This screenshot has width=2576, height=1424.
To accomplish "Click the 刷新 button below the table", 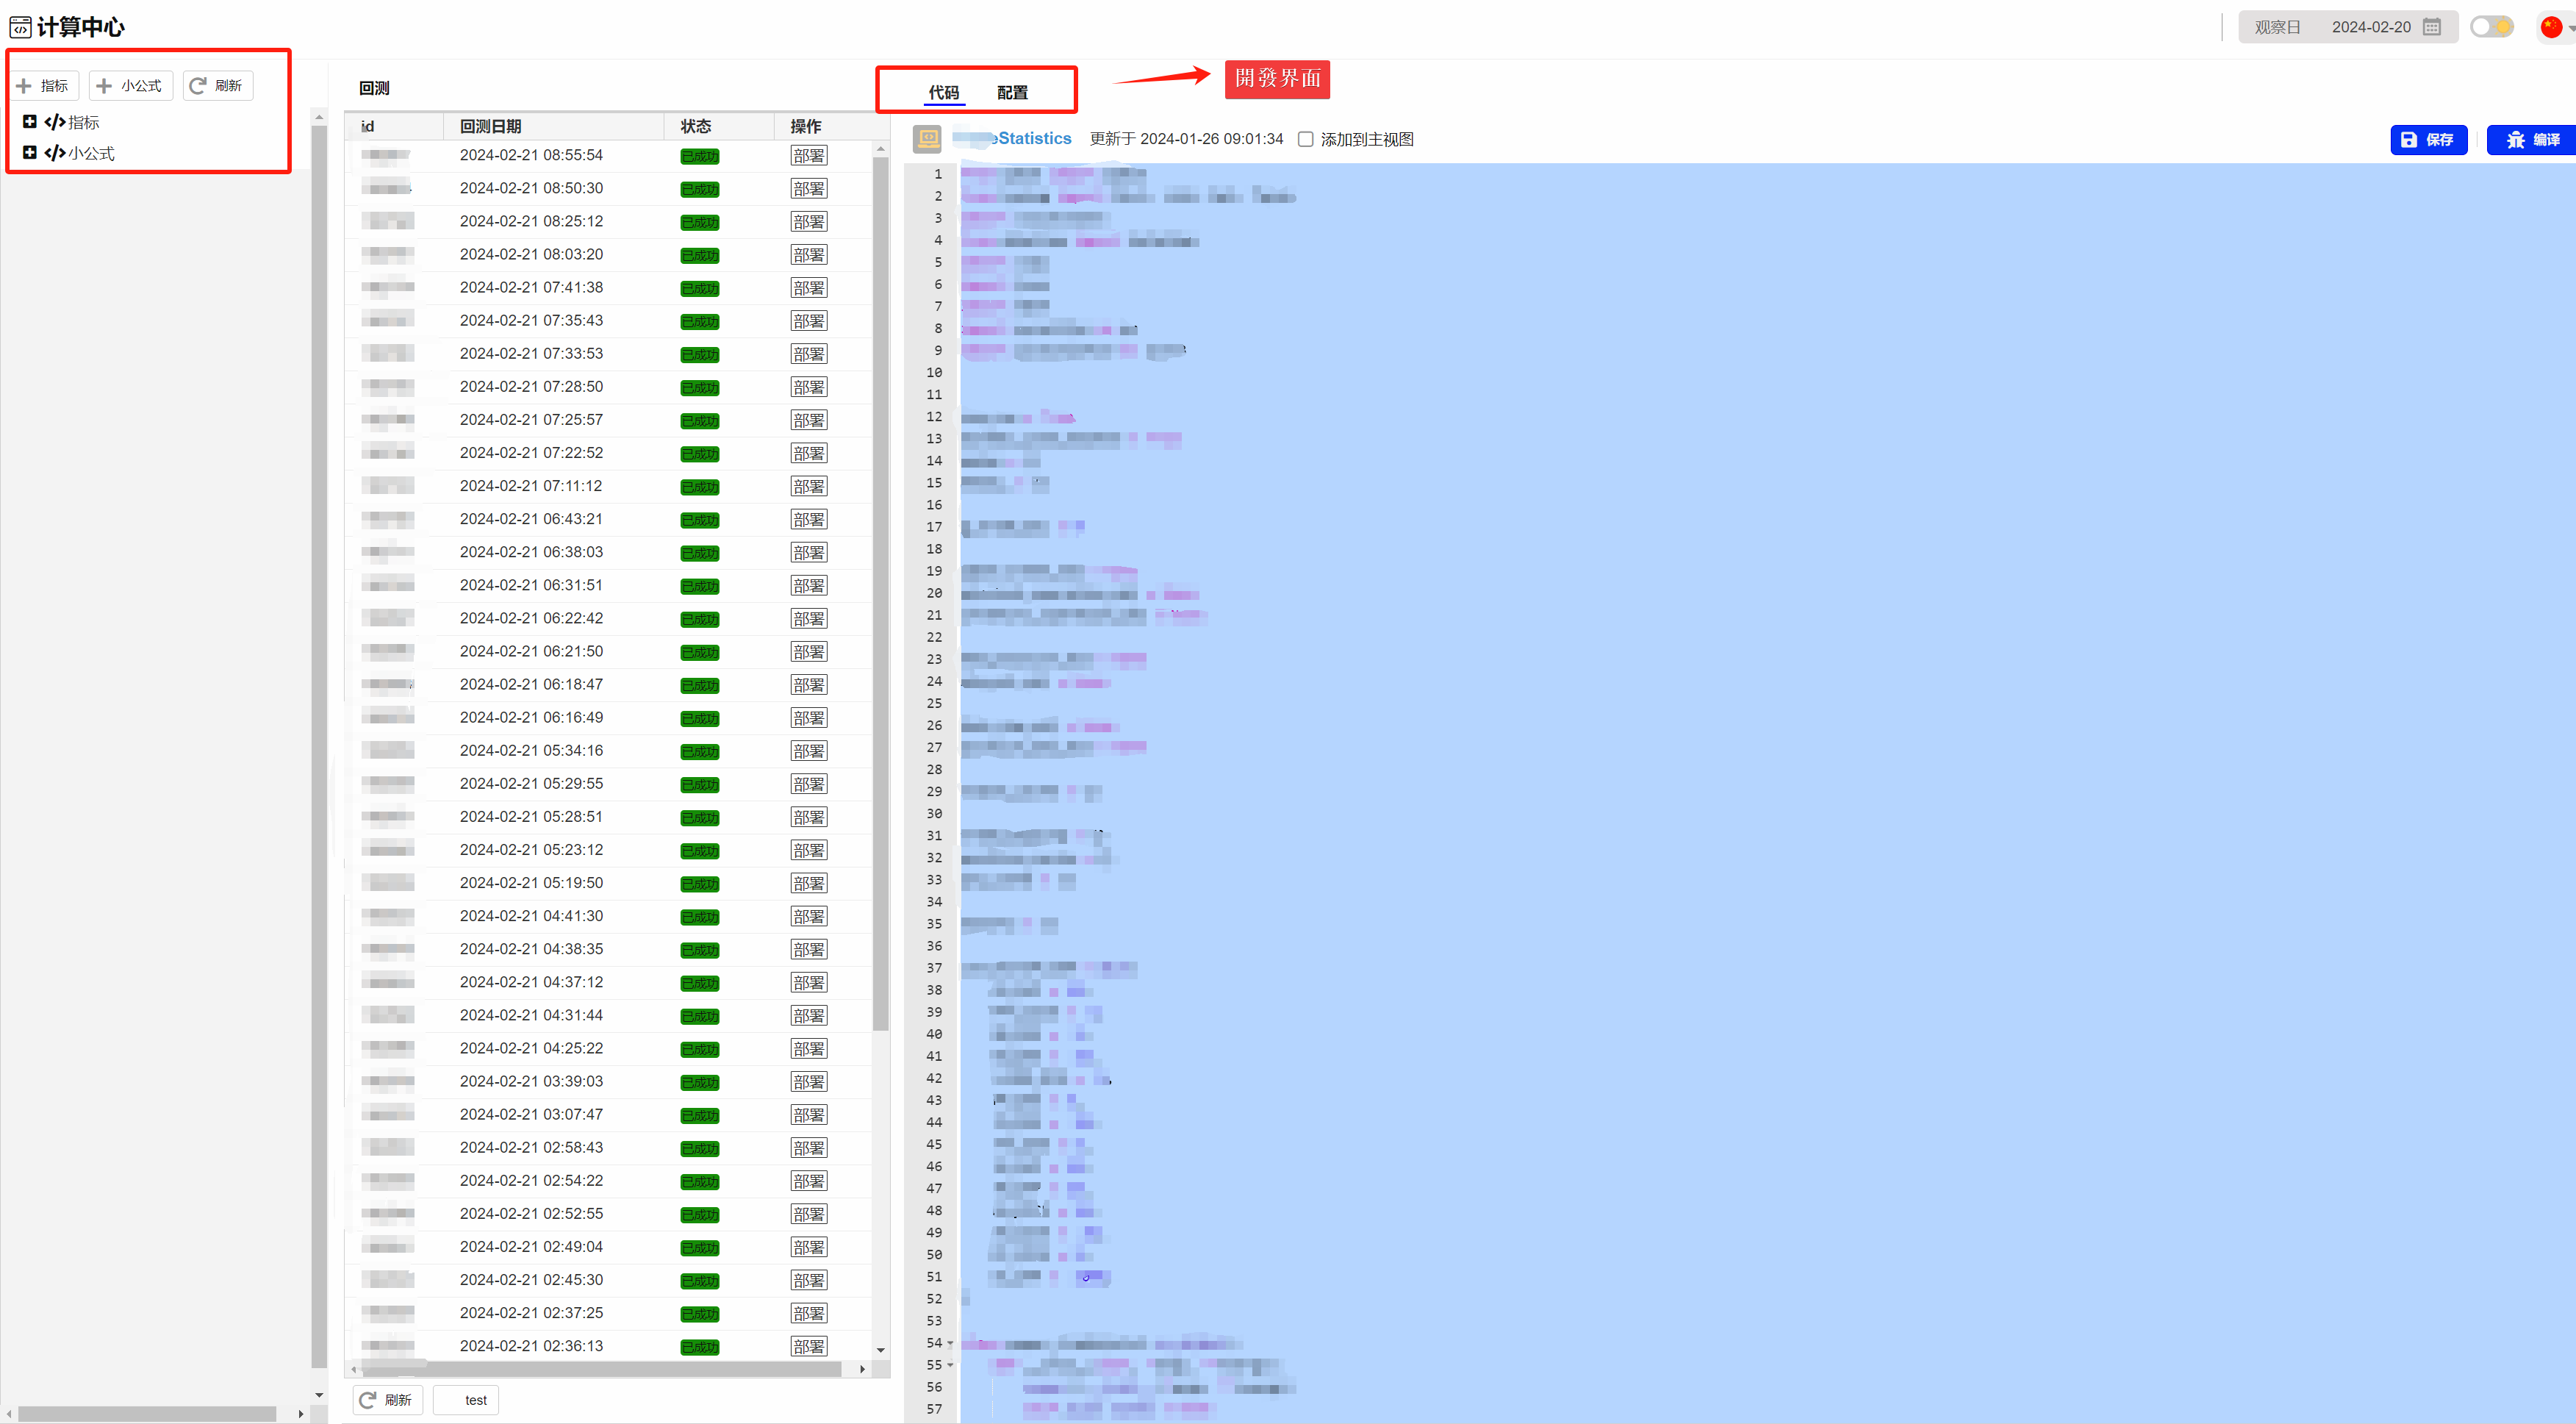I will click(x=387, y=1400).
